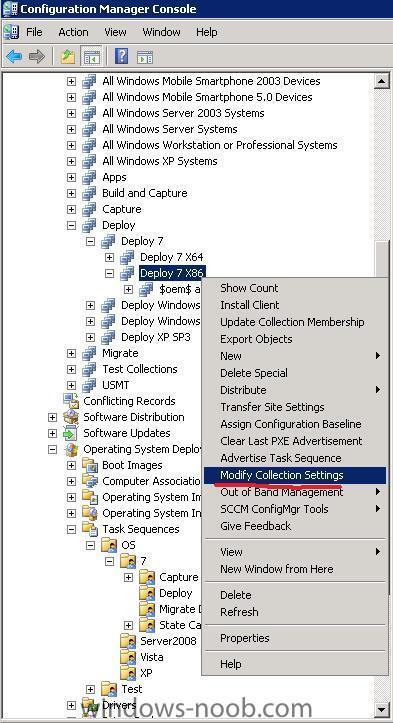The width and height of the screenshot is (393, 723).
Task: Expand the Deploy 7 X64 node
Action: (109, 257)
